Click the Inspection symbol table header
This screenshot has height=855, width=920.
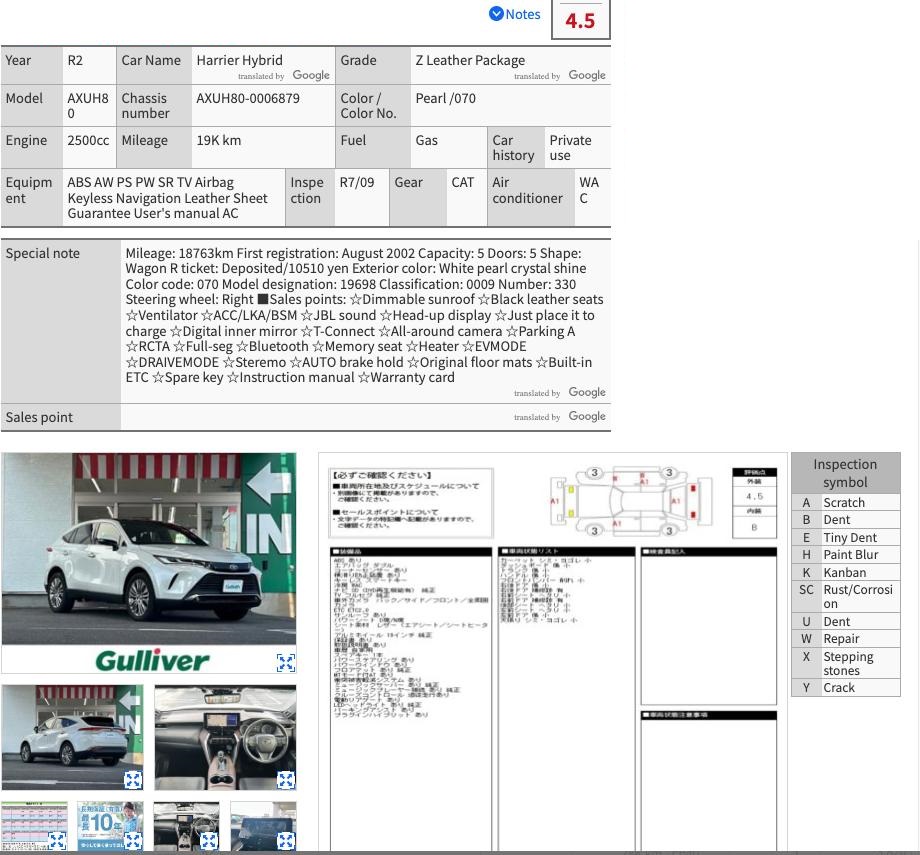pos(845,473)
